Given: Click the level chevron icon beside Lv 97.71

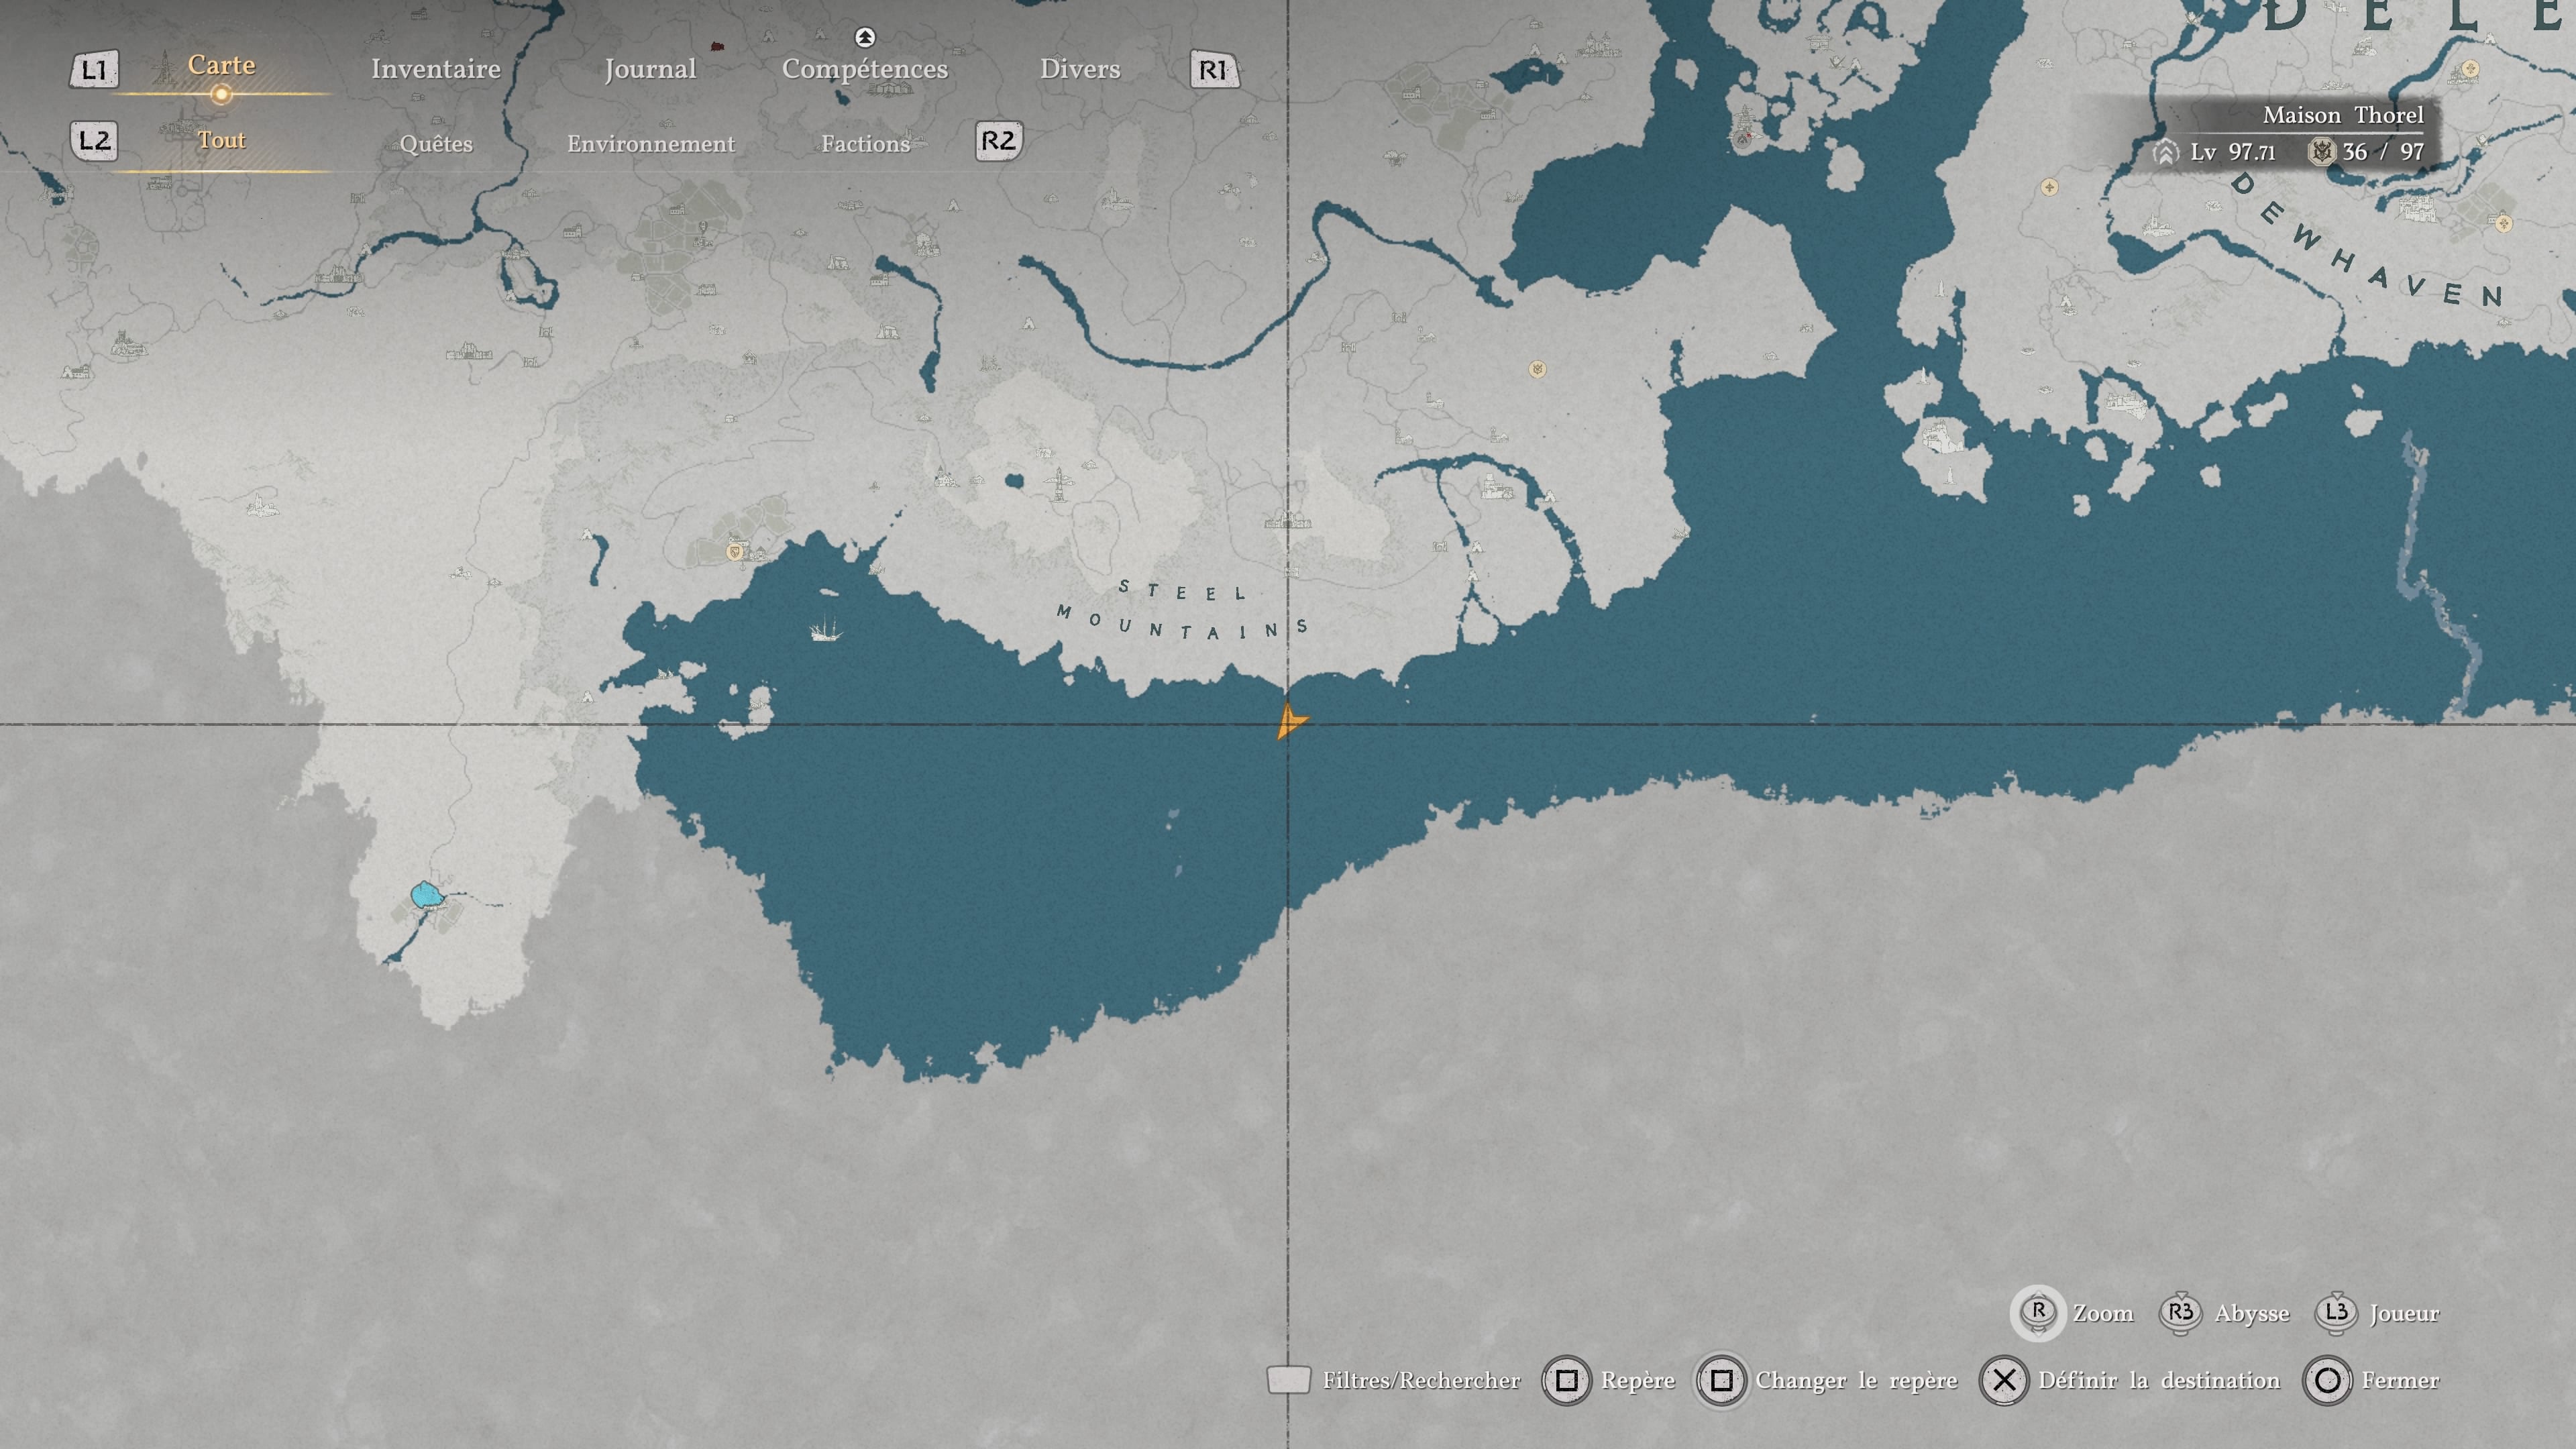Looking at the screenshot, I should (x=2165, y=152).
